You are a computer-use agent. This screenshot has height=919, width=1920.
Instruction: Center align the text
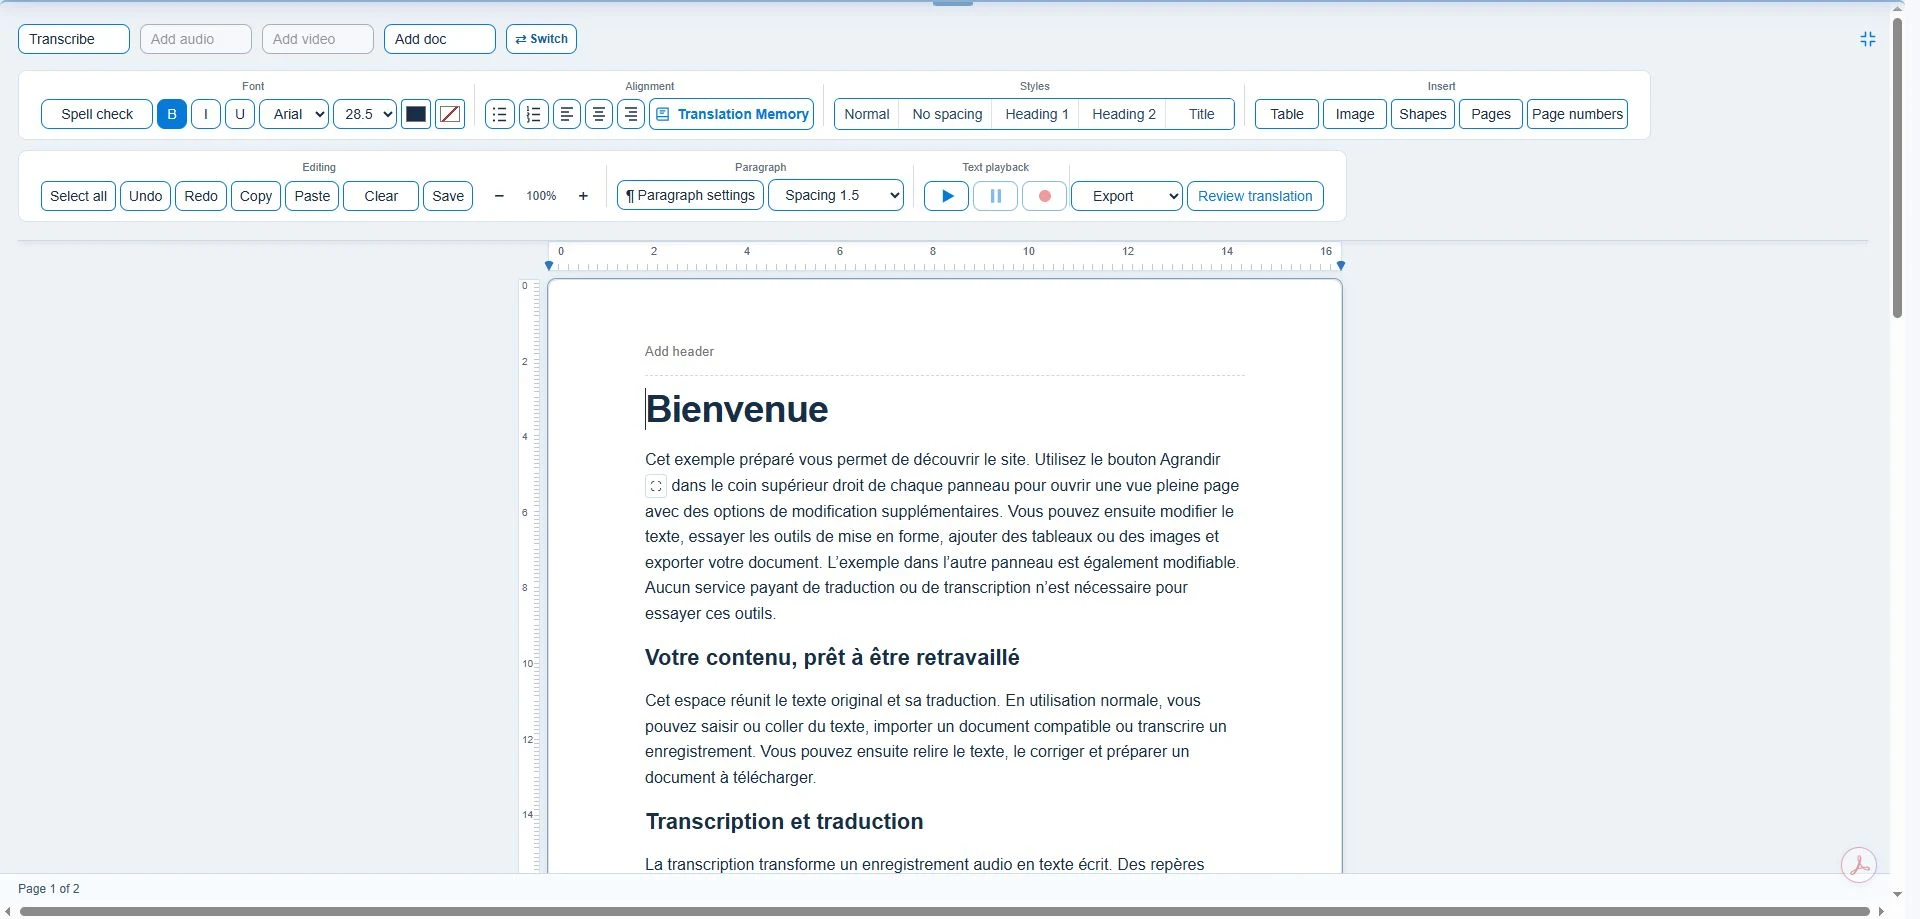(x=599, y=114)
